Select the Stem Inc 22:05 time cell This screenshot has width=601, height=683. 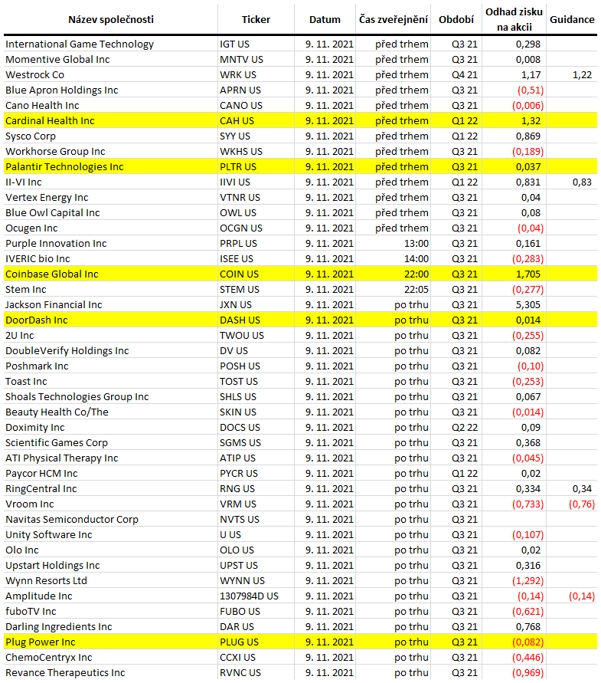(416, 290)
